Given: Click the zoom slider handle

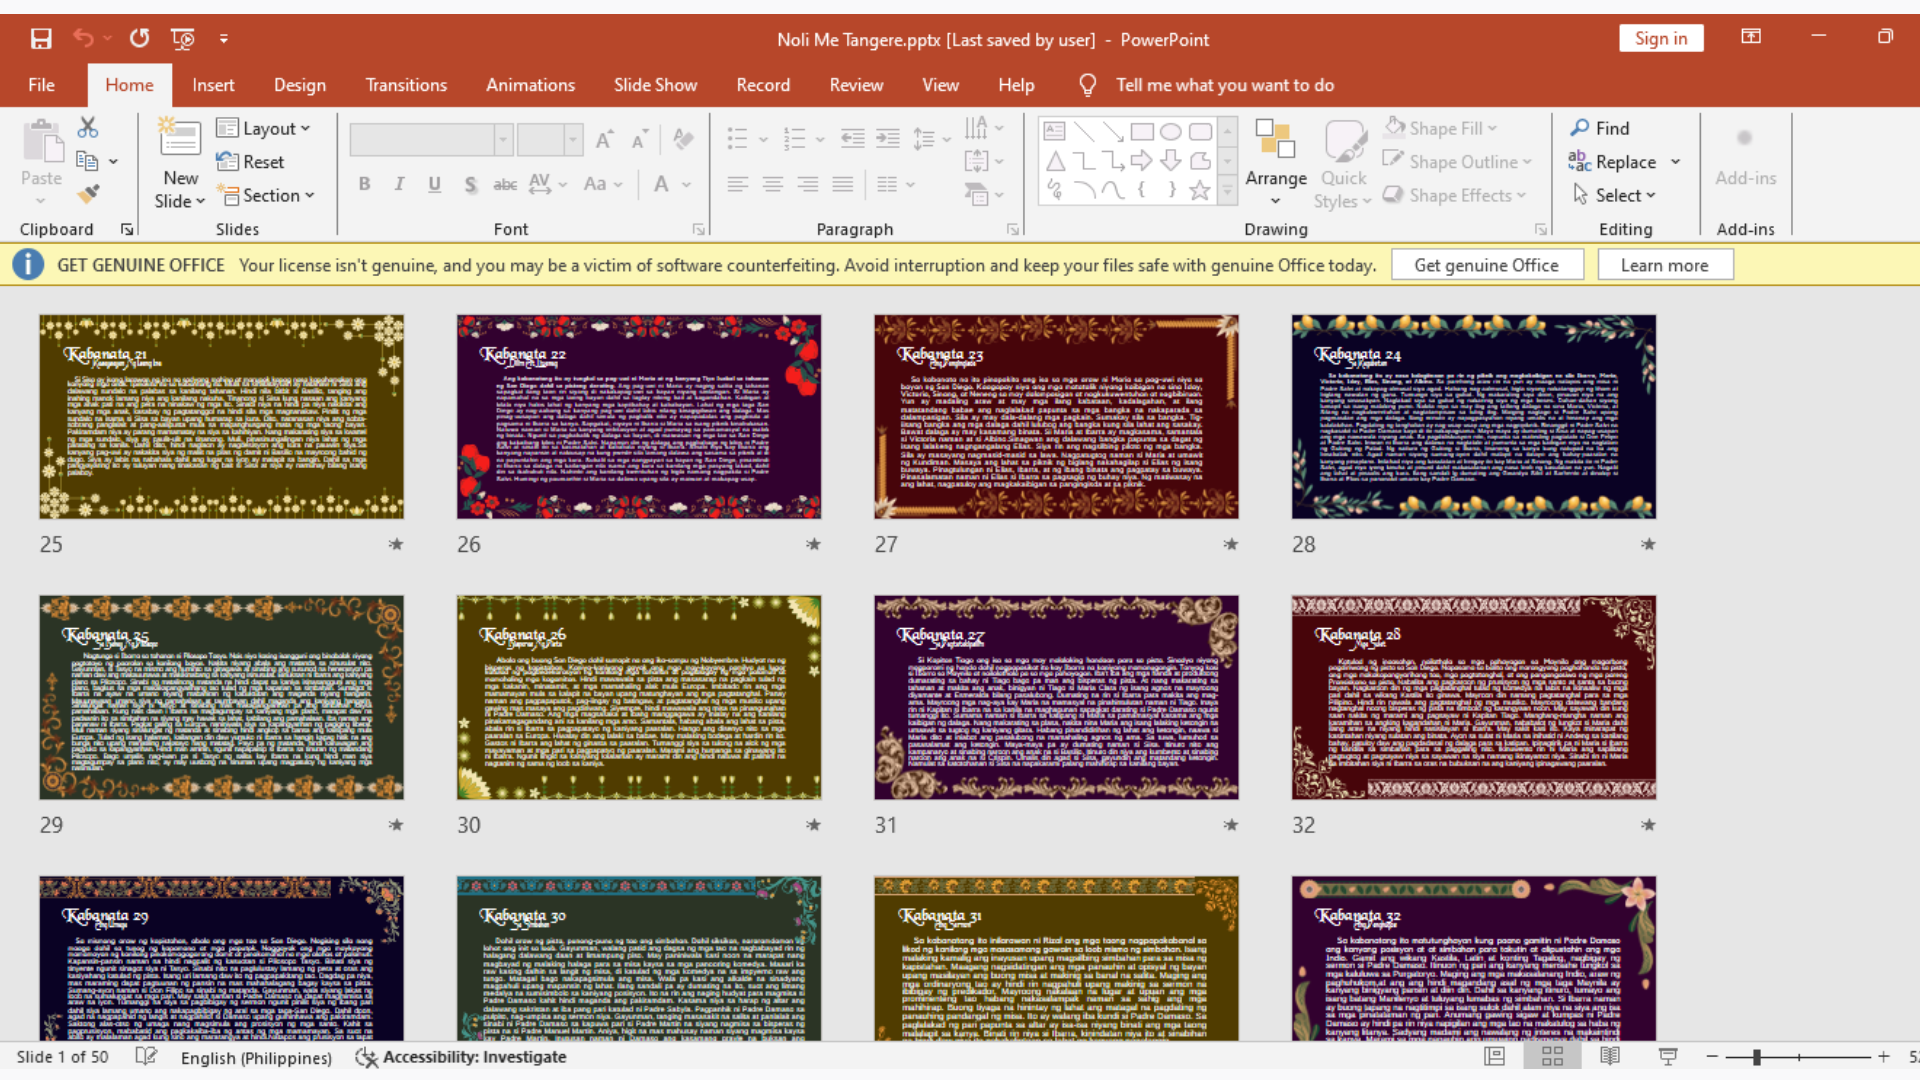Looking at the screenshot, I should point(1756,1057).
